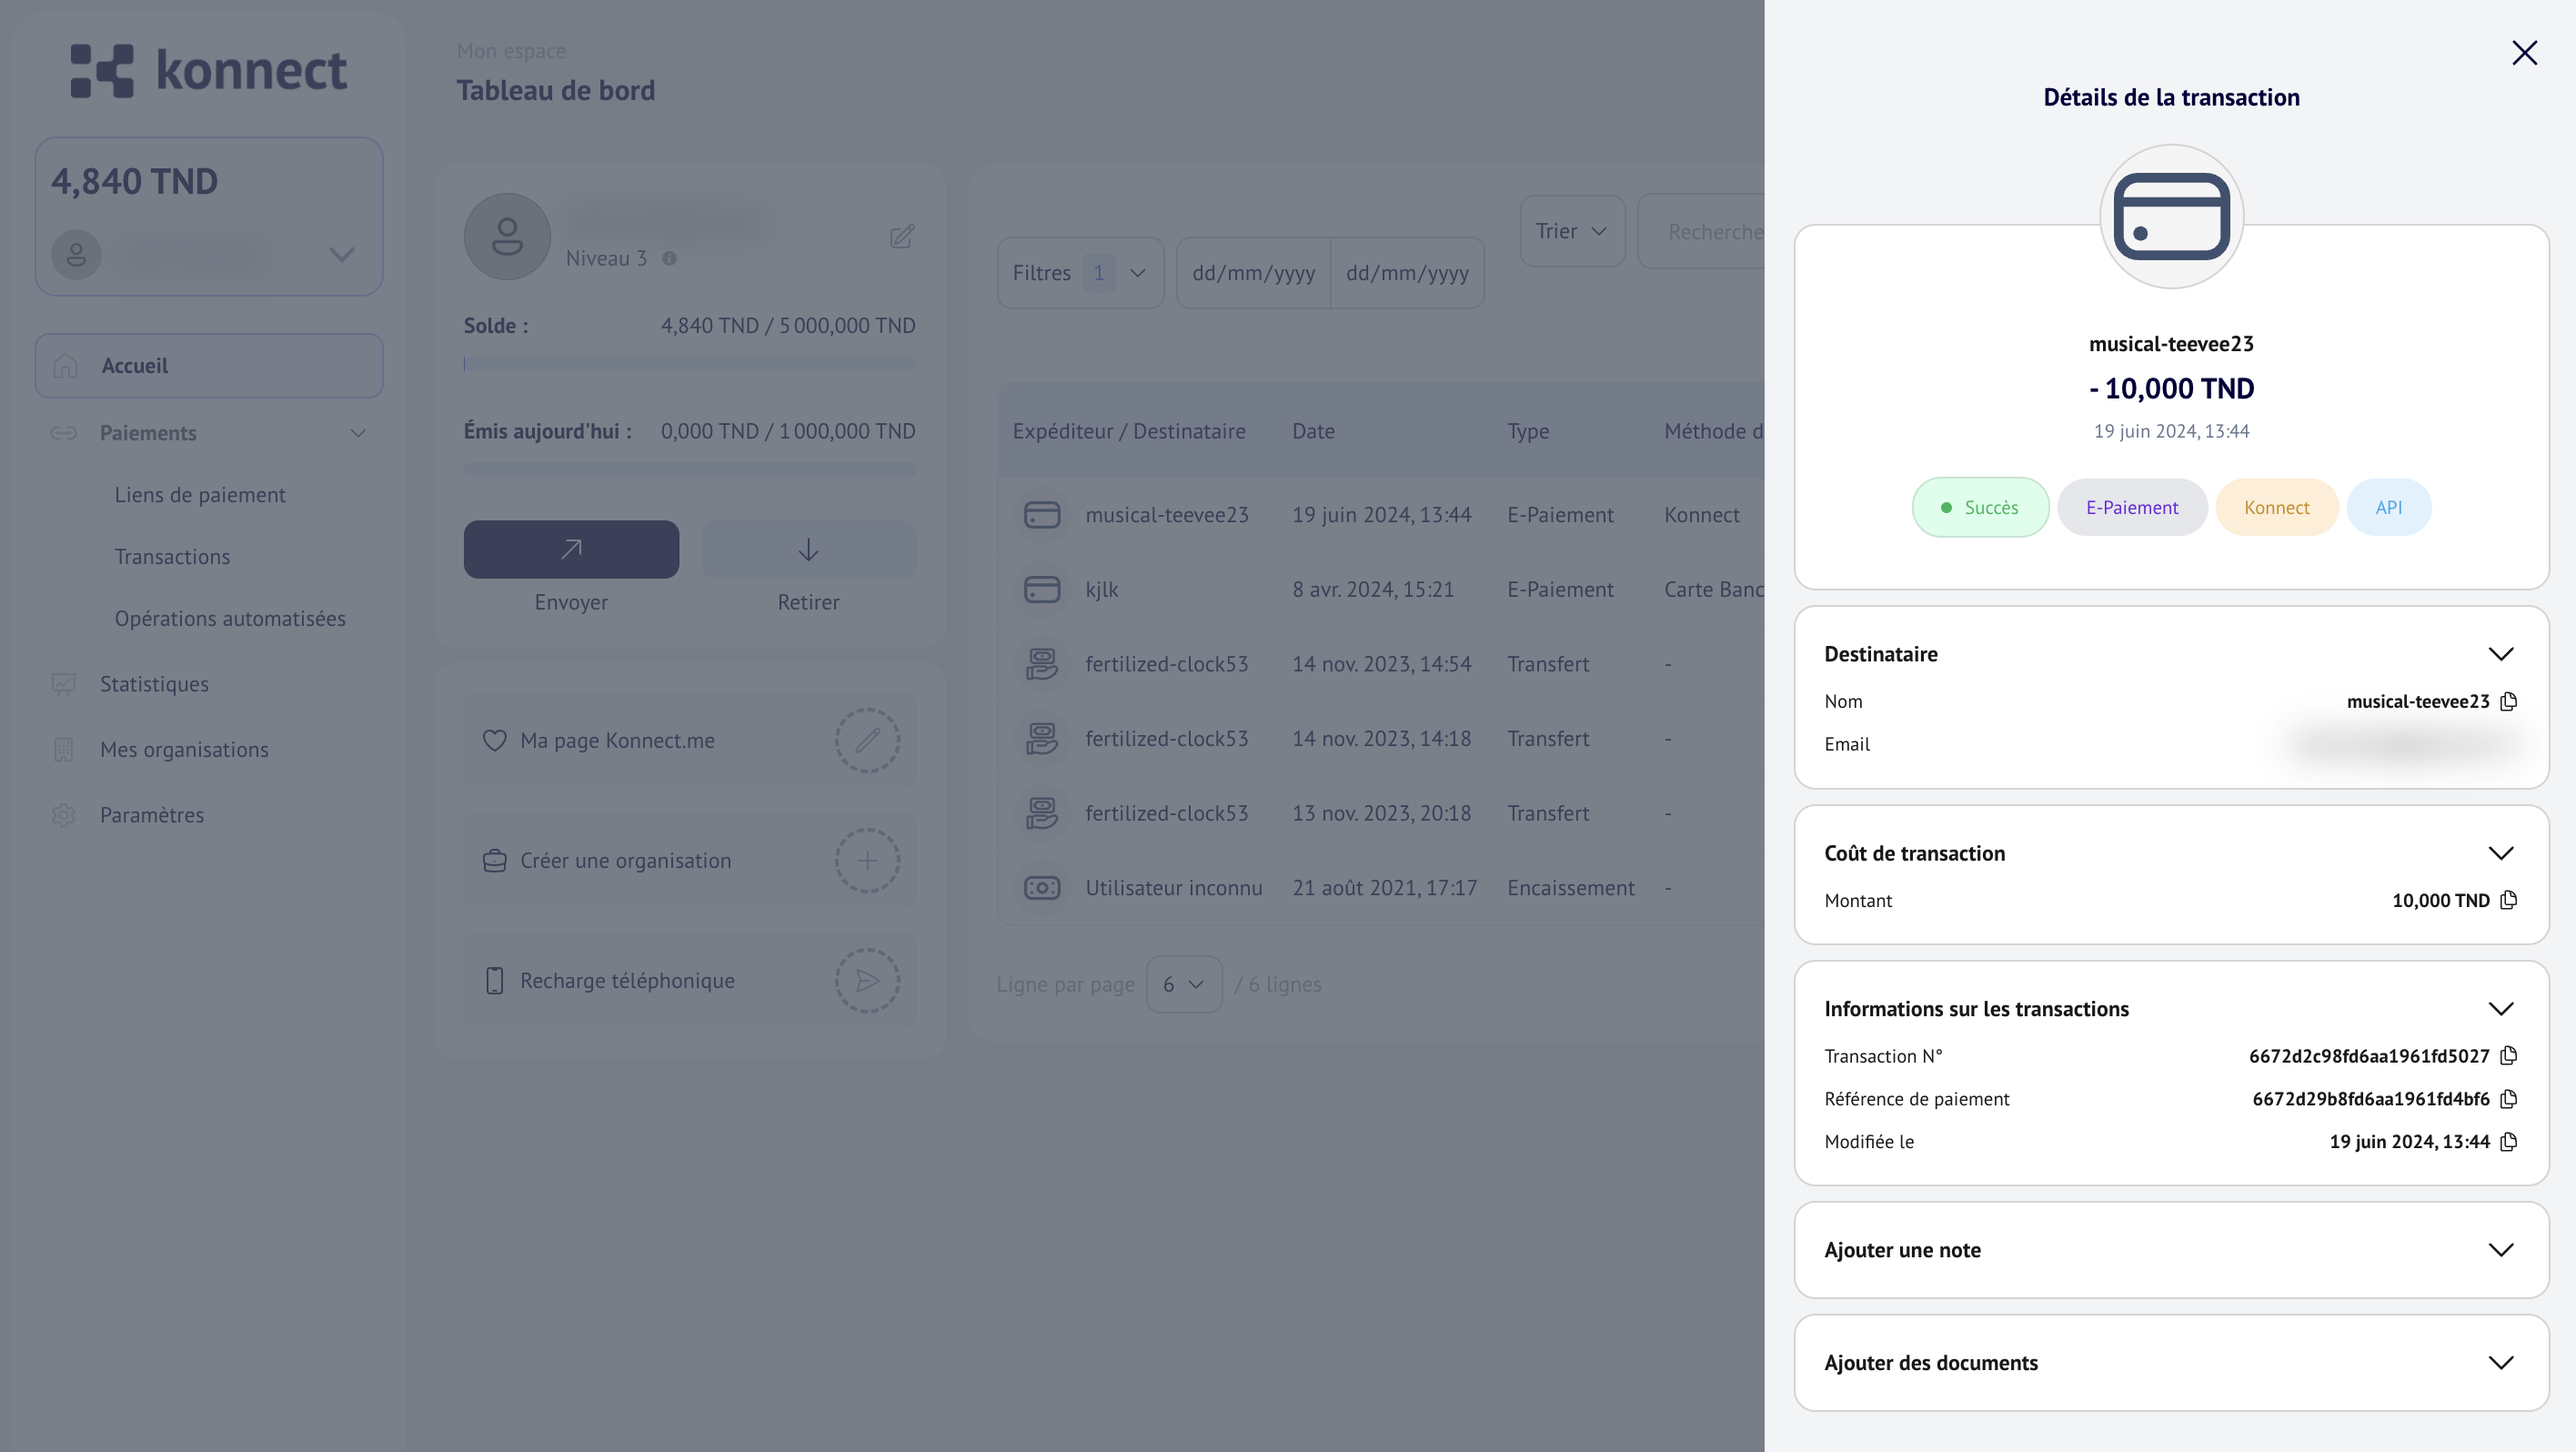The height and width of the screenshot is (1452, 2576).
Task: Close the transaction details panel
Action: tap(2524, 53)
